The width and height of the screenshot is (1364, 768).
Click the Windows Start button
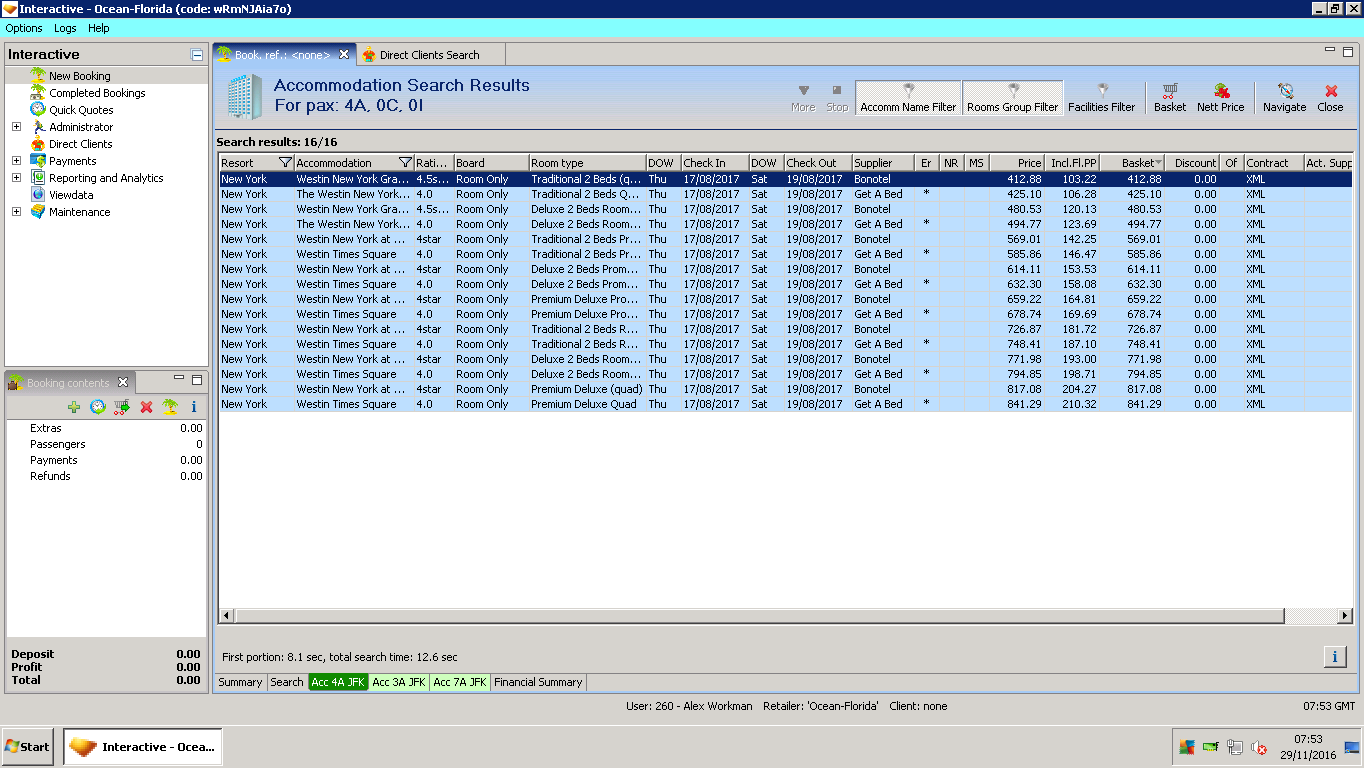click(28, 747)
